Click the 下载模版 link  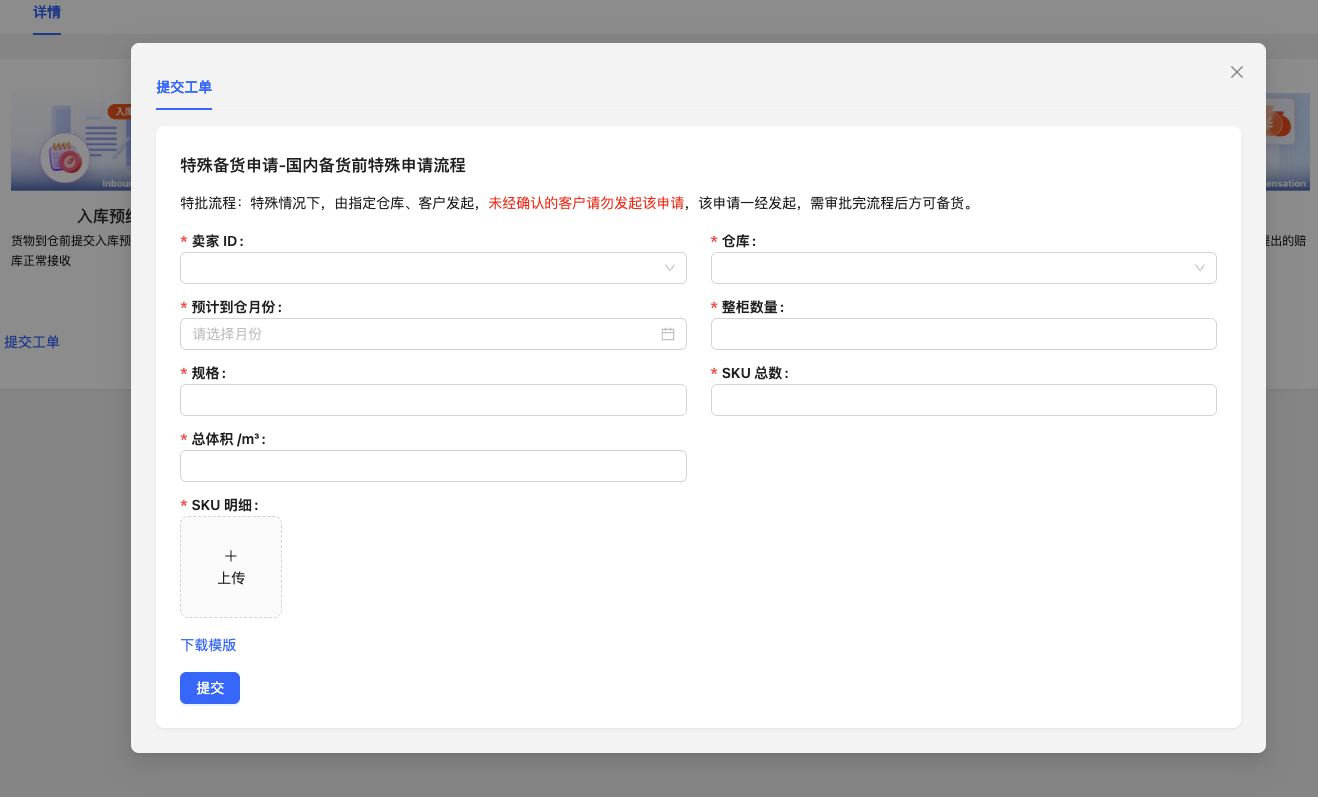[208, 645]
